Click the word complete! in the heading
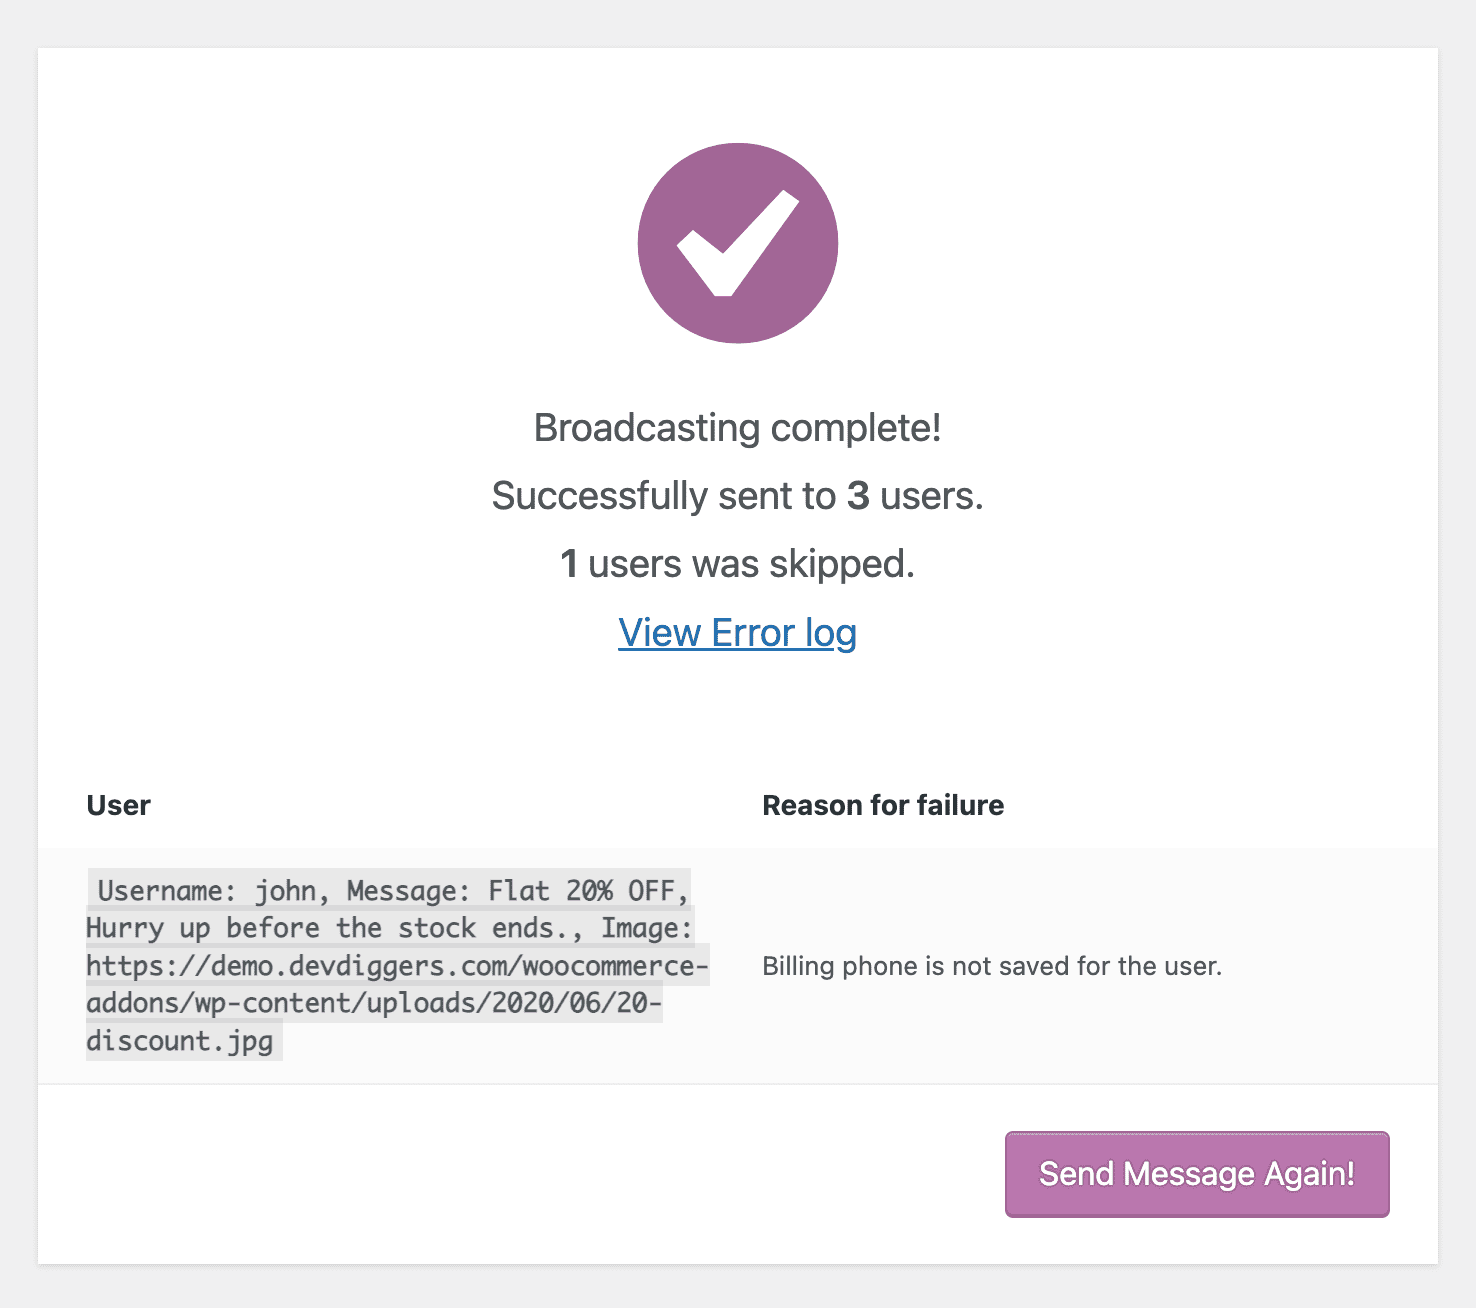Image resolution: width=1476 pixels, height=1308 pixels. pyautogui.click(x=855, y=428)
